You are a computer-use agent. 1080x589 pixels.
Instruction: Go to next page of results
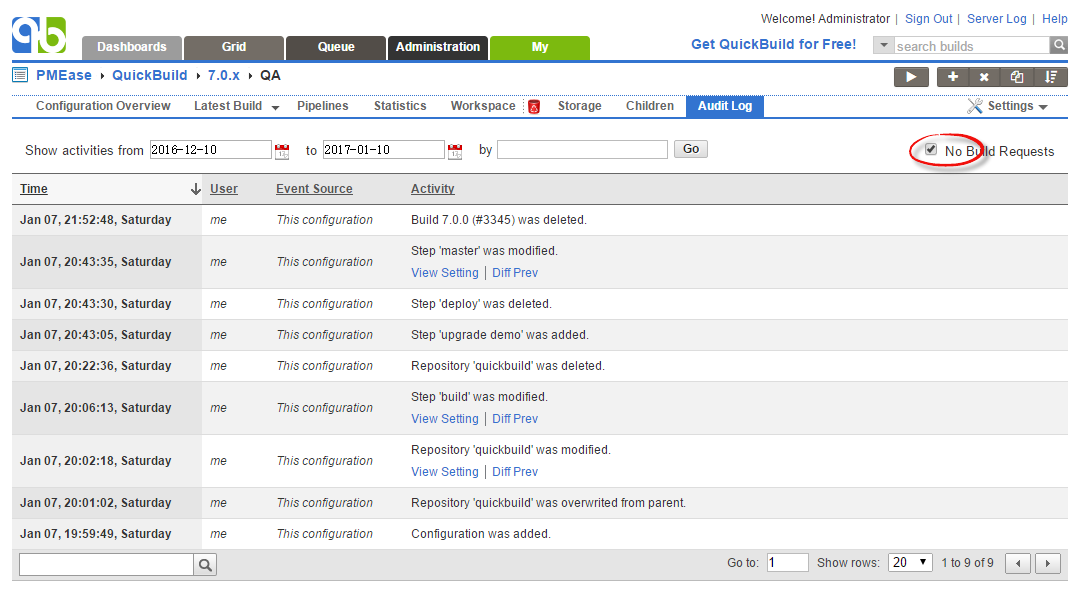[1048, 564]
